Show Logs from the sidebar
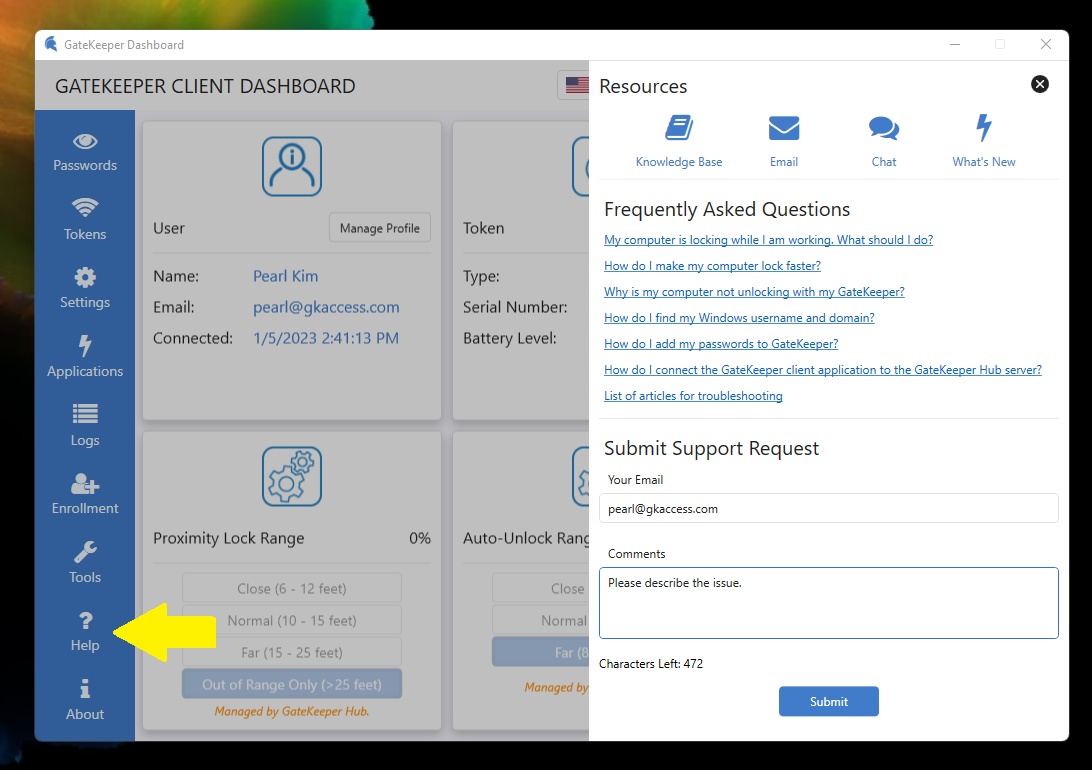This screenshot has height=770, width=1092. [85, 425]
